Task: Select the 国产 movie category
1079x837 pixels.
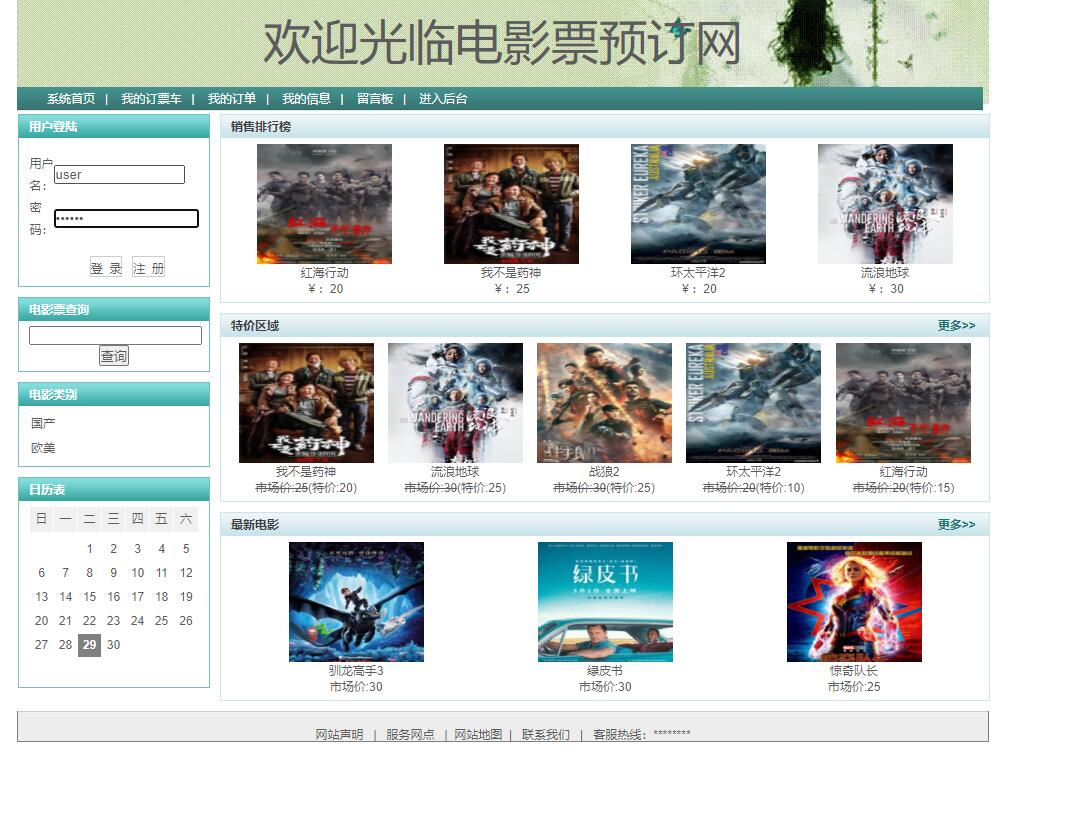Action: (x=41, y=423)
